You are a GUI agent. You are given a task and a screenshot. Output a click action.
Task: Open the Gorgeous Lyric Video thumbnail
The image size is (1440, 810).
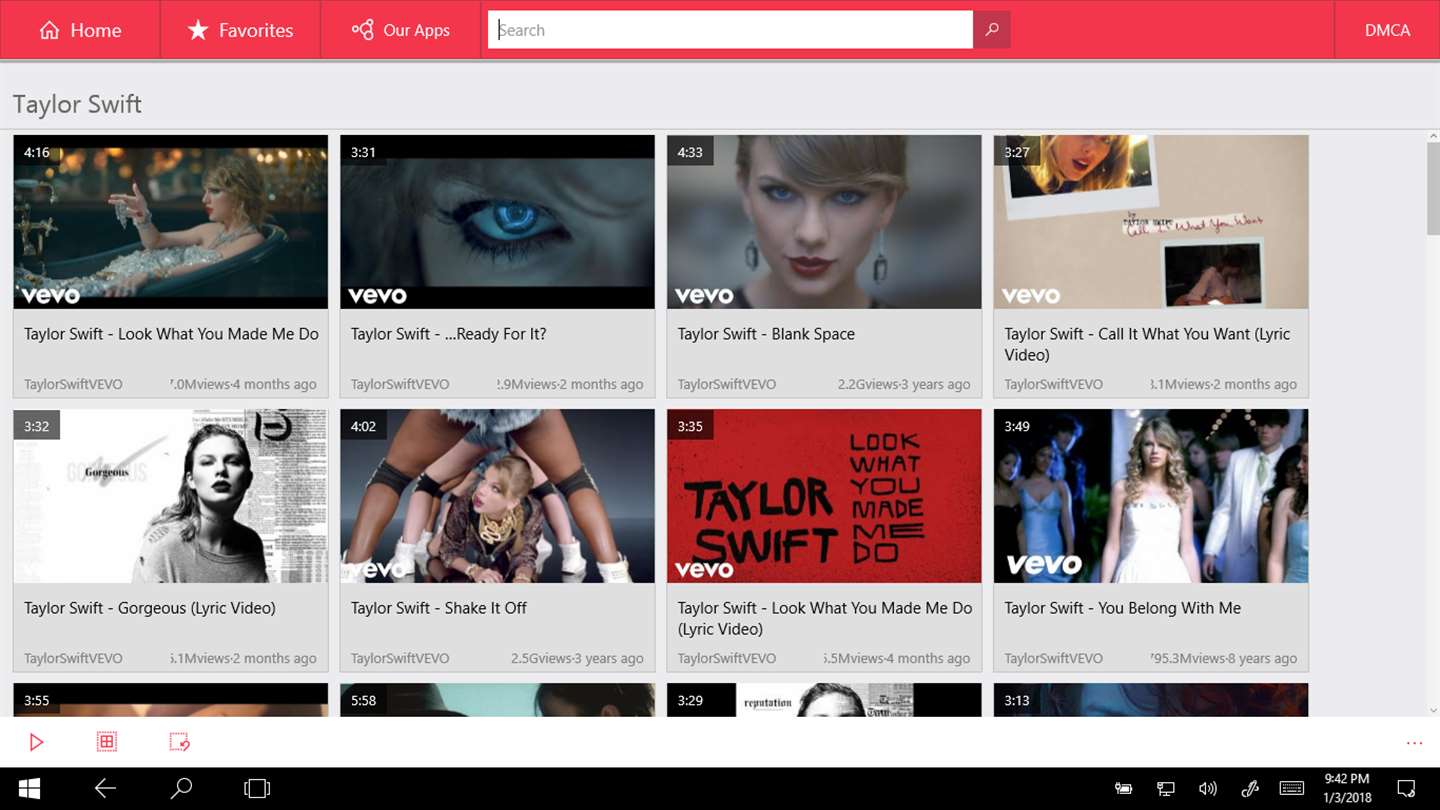(x=170, y=496)
